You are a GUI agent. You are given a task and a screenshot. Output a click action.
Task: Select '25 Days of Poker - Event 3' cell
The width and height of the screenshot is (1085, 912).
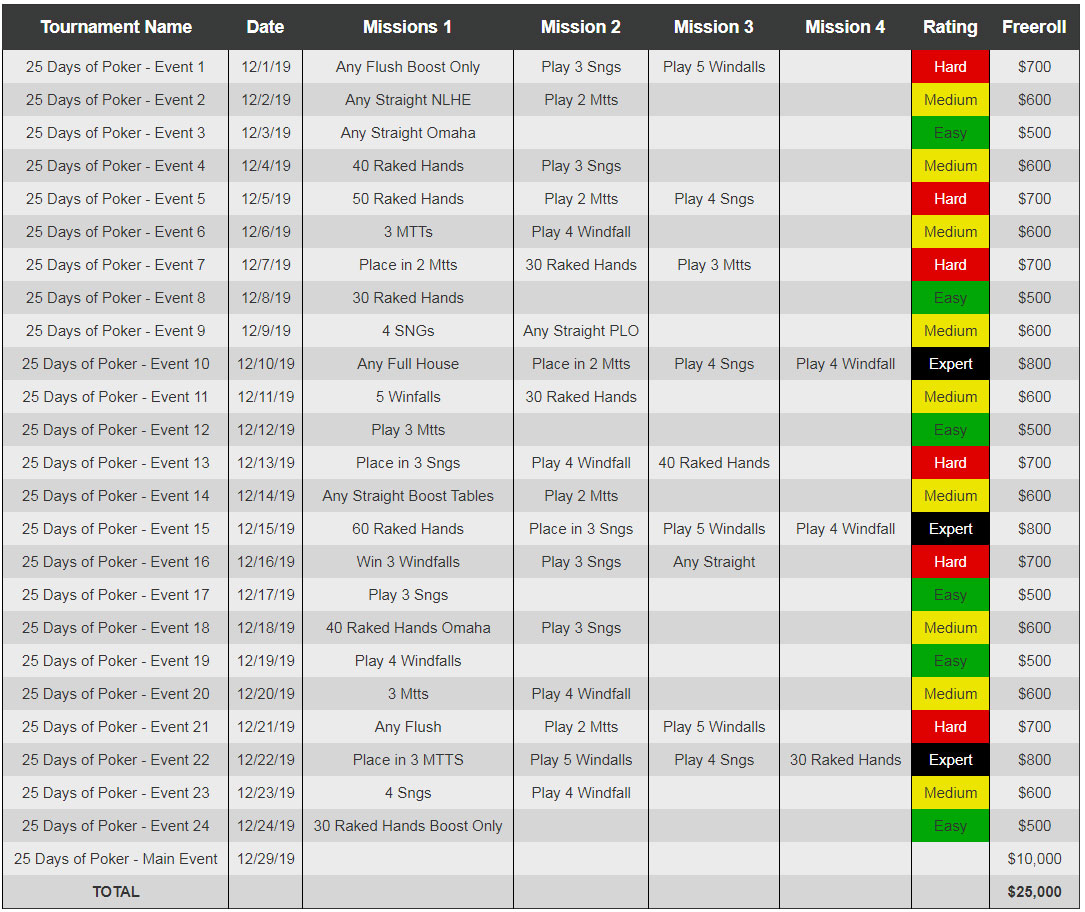tap(116, 133)
